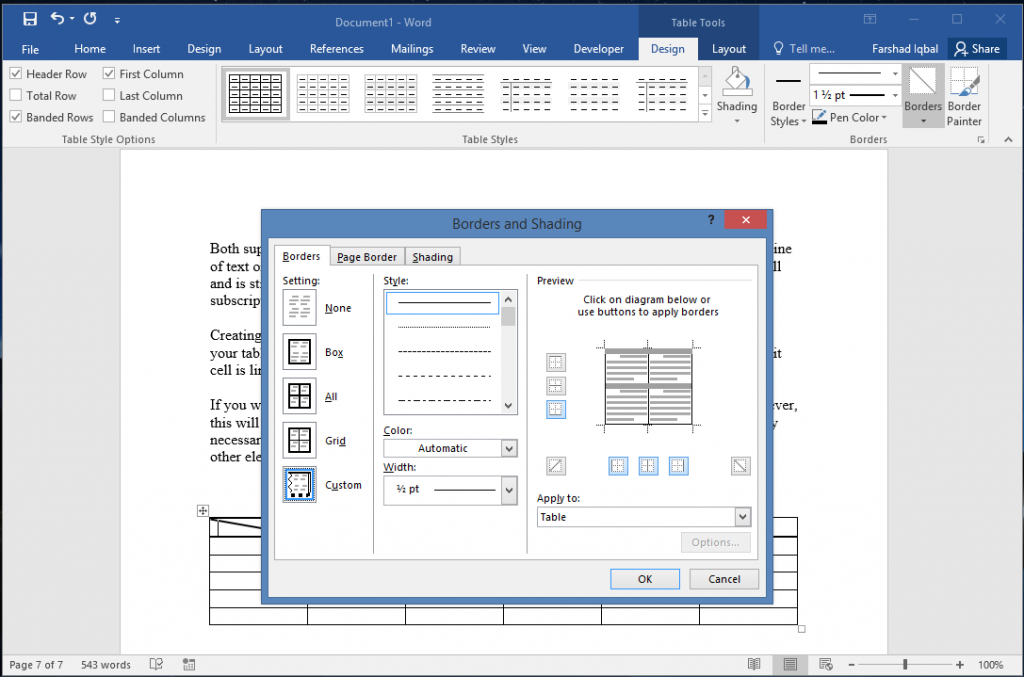
Task: Open the border Width dropdown
Action: pyautogui.click(x=508, y=490)
